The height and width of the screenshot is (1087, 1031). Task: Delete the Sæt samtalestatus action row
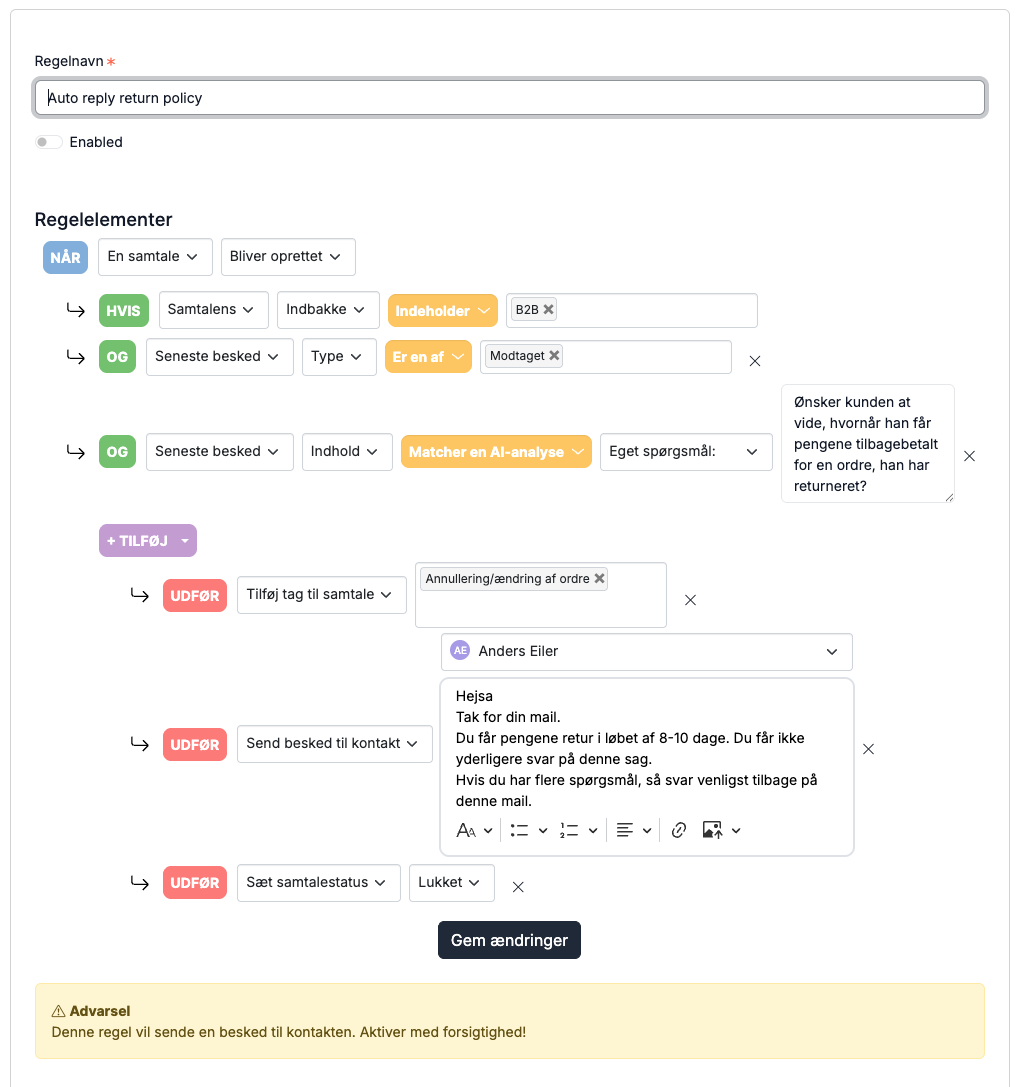[518, 887]
